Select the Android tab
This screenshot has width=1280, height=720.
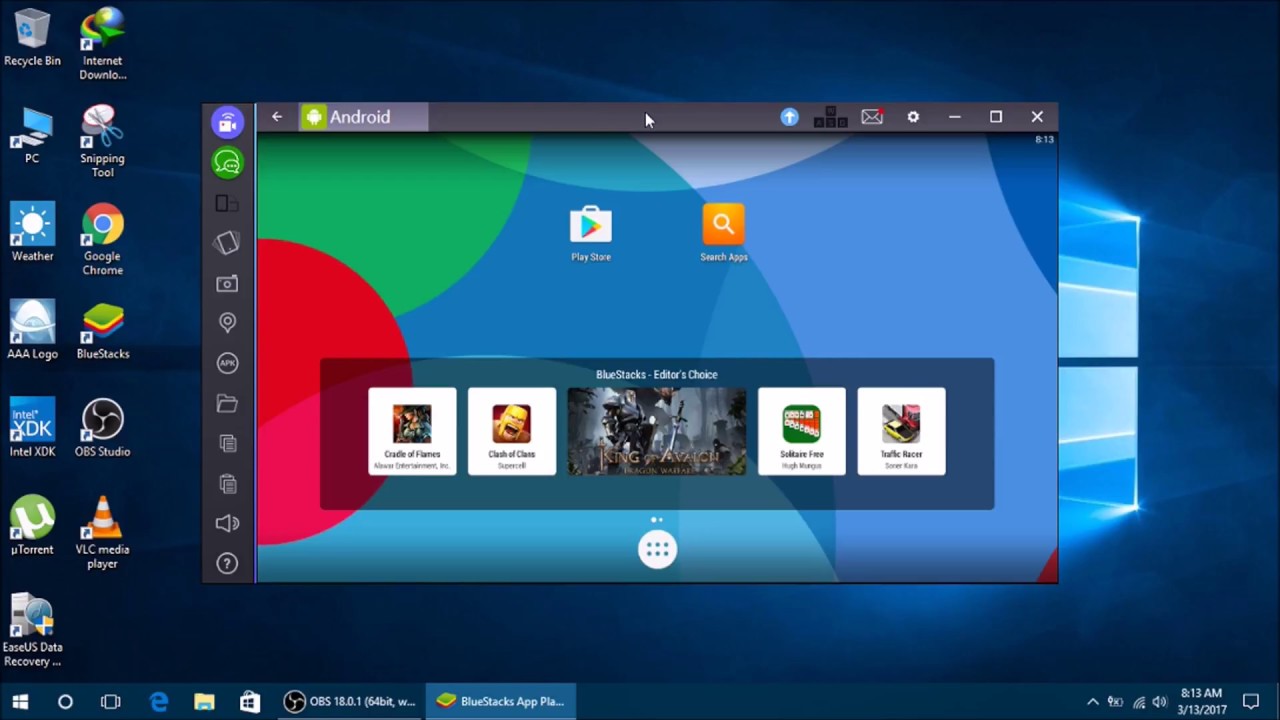362,117
